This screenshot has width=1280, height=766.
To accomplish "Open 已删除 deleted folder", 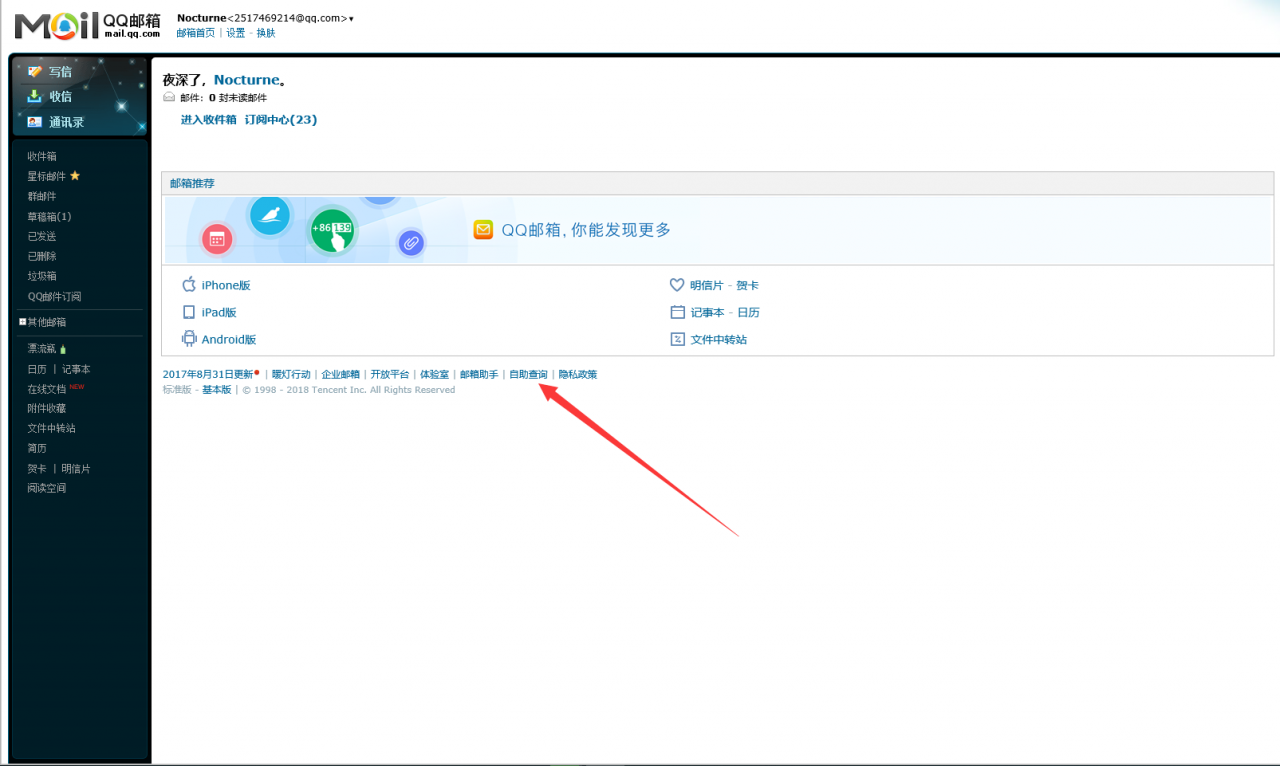I will (x=42, y=256).
